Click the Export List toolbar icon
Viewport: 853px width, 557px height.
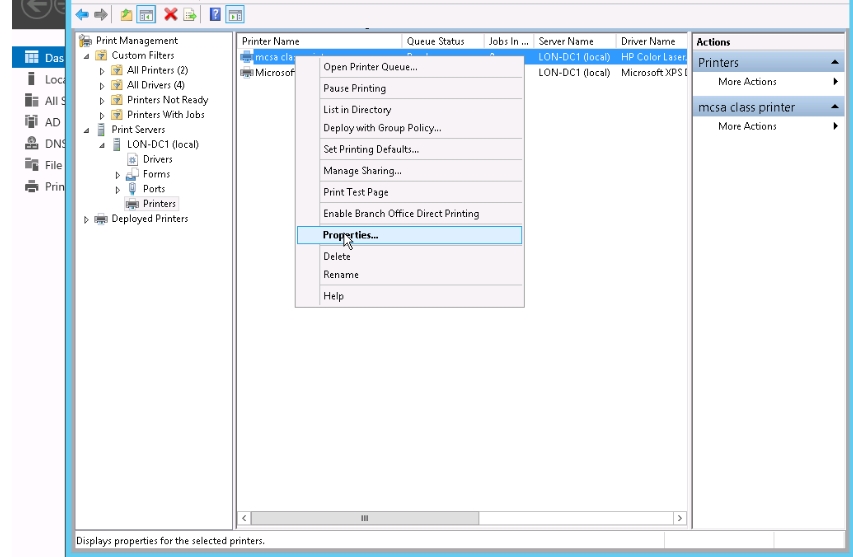click(x=189, y=15)
